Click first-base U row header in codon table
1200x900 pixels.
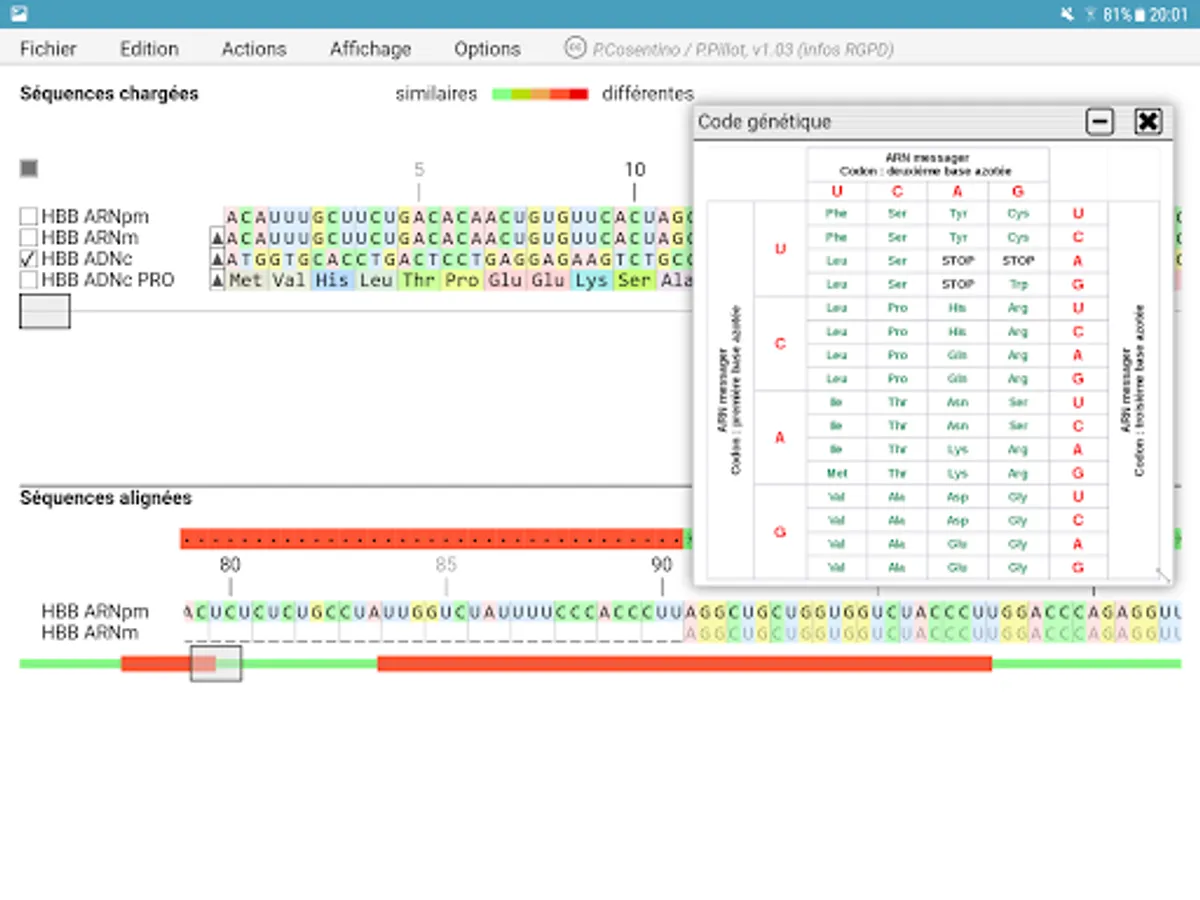780,248
